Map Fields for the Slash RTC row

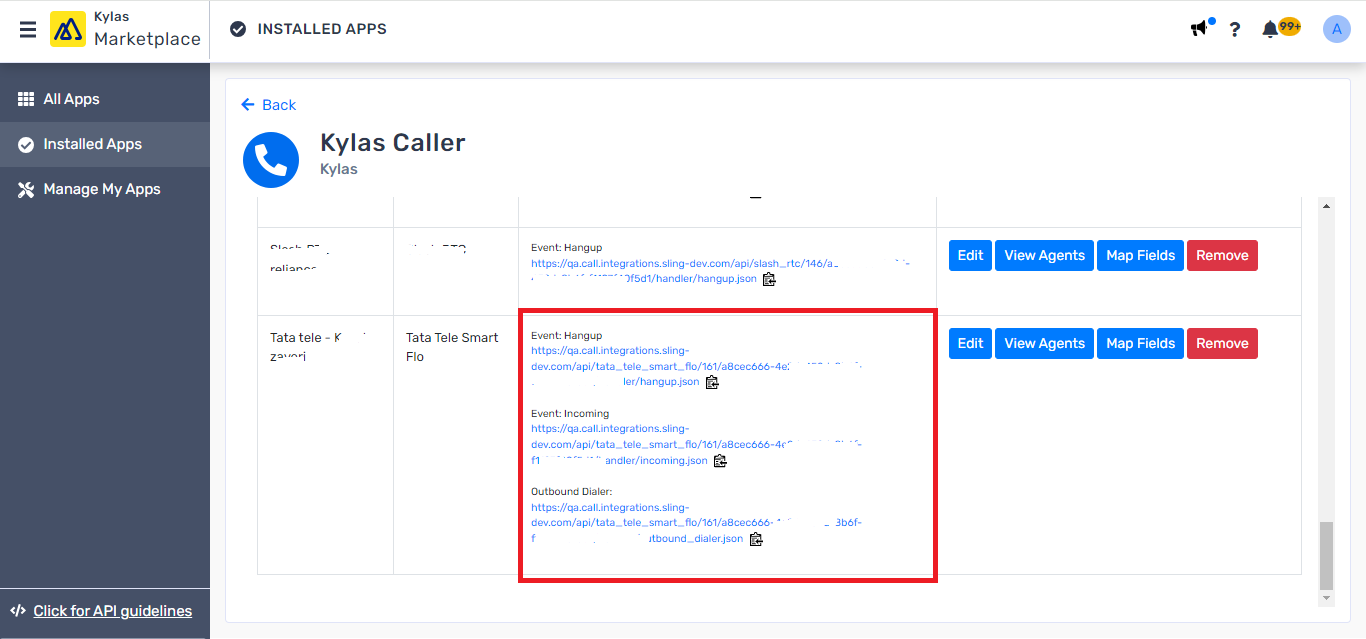pos(1140,255)
